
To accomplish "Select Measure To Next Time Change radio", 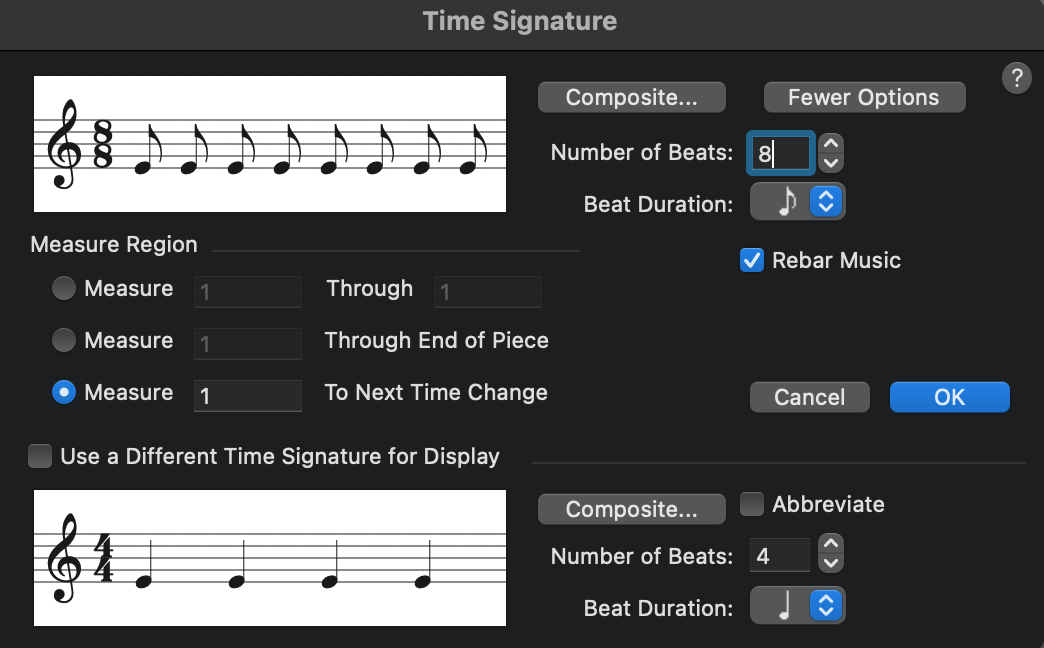I will tap(64, 393).
